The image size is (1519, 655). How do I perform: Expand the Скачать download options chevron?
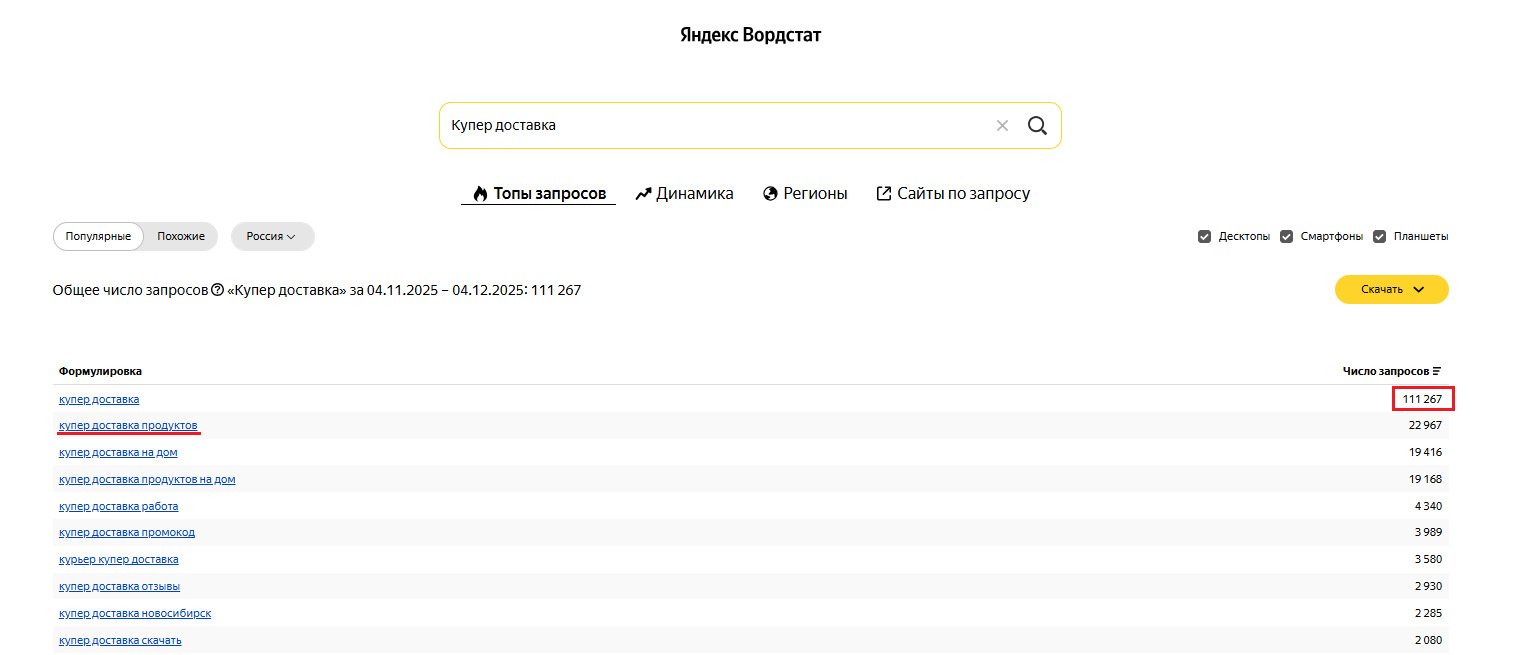click(1417, 289)
